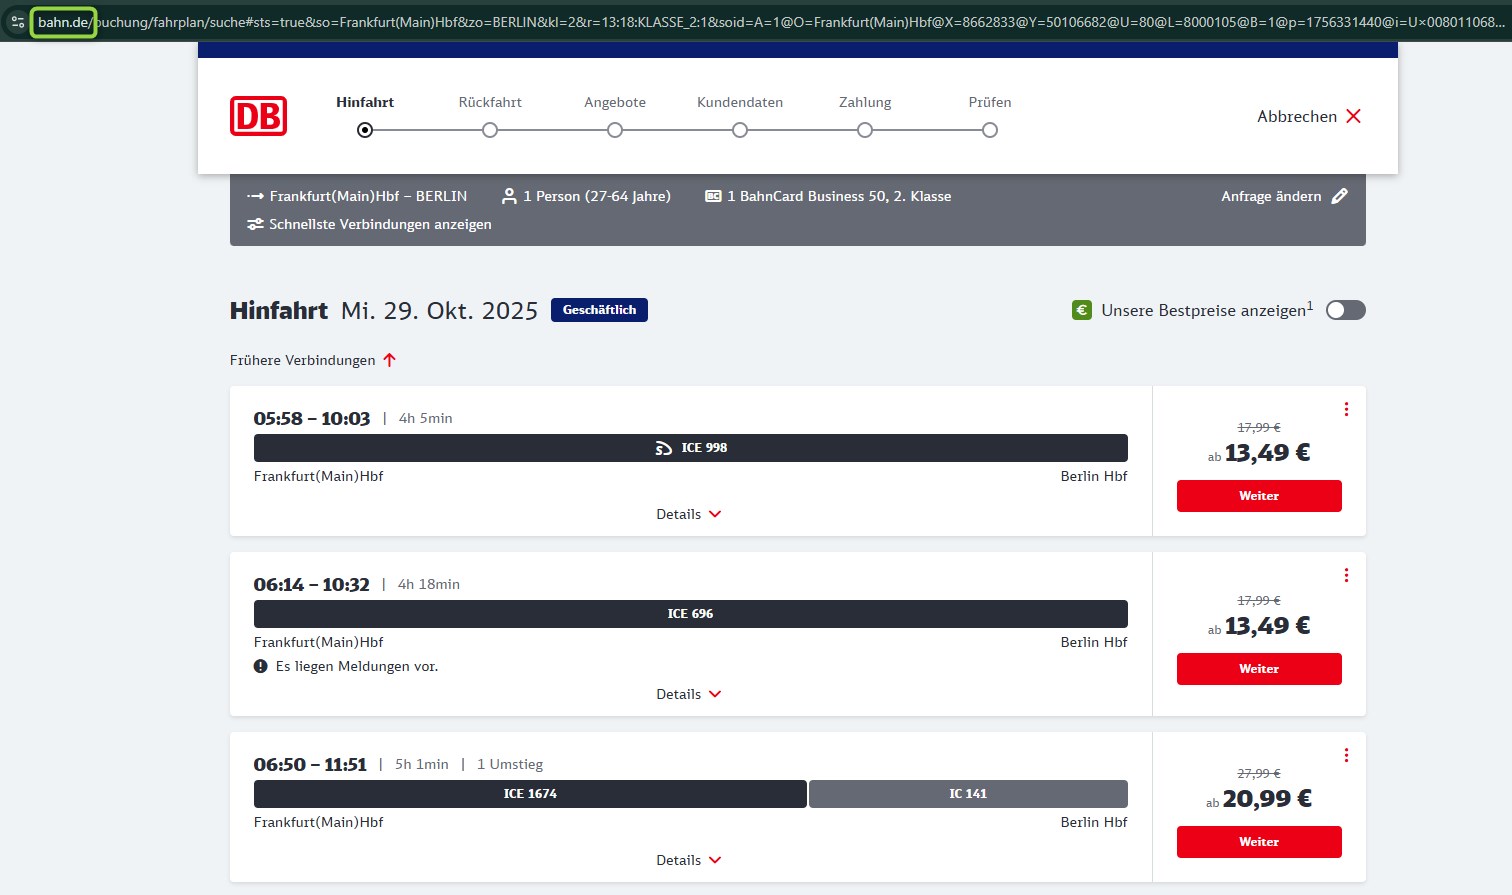Click the struck-through '27,99 €' price
This screenshot has height=895, width=1512.
tap(1259, 773)
